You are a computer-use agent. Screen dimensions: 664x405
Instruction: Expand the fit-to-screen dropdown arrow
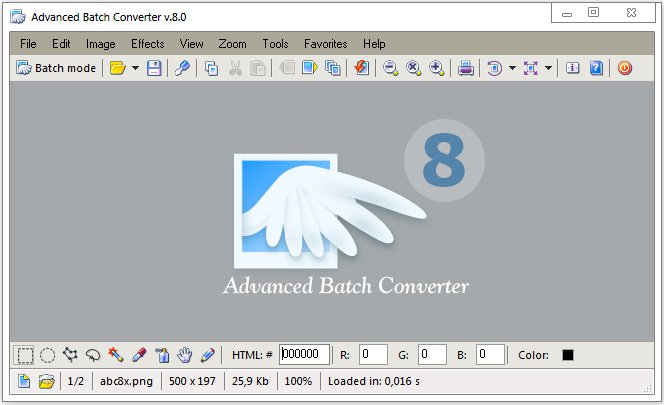click(x=548, y=68)
